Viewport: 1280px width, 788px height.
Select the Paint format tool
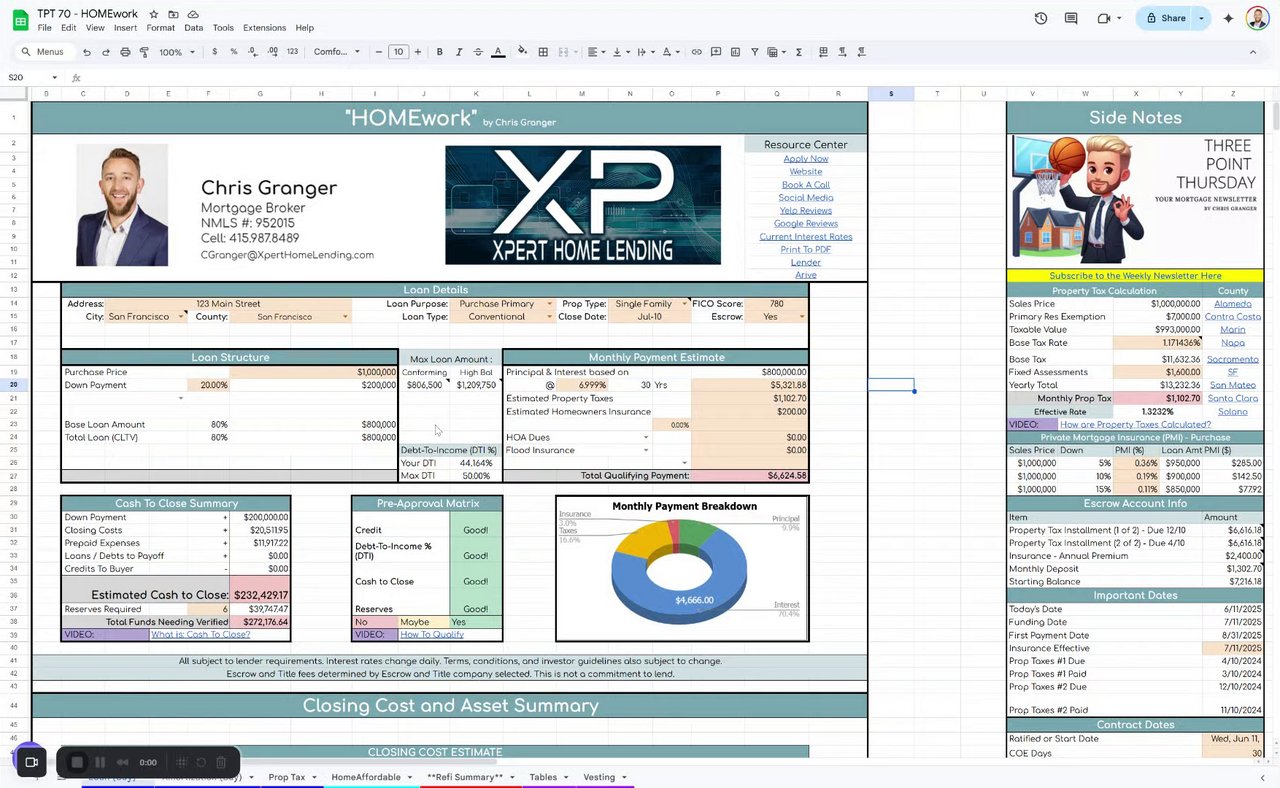click(x=144, y=52)
